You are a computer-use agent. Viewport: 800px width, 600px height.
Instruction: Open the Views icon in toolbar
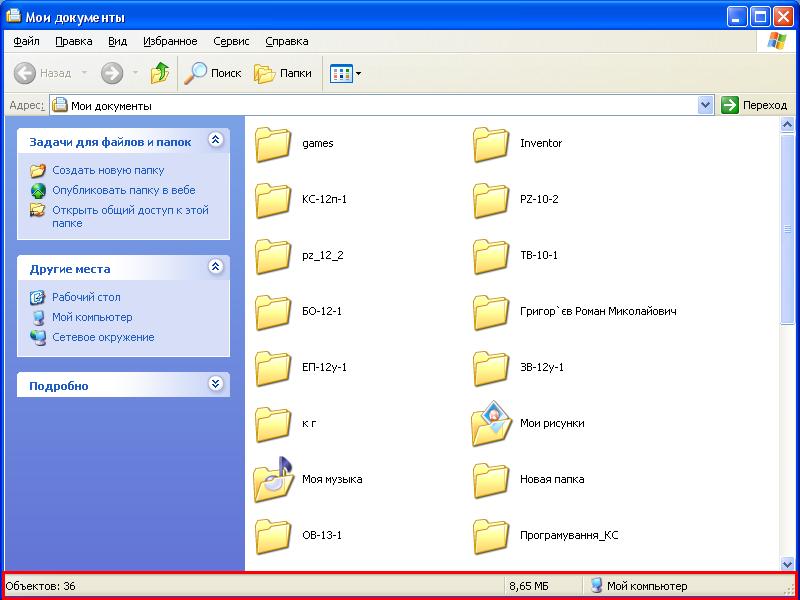pyautogui.click(x=341, y=73)
